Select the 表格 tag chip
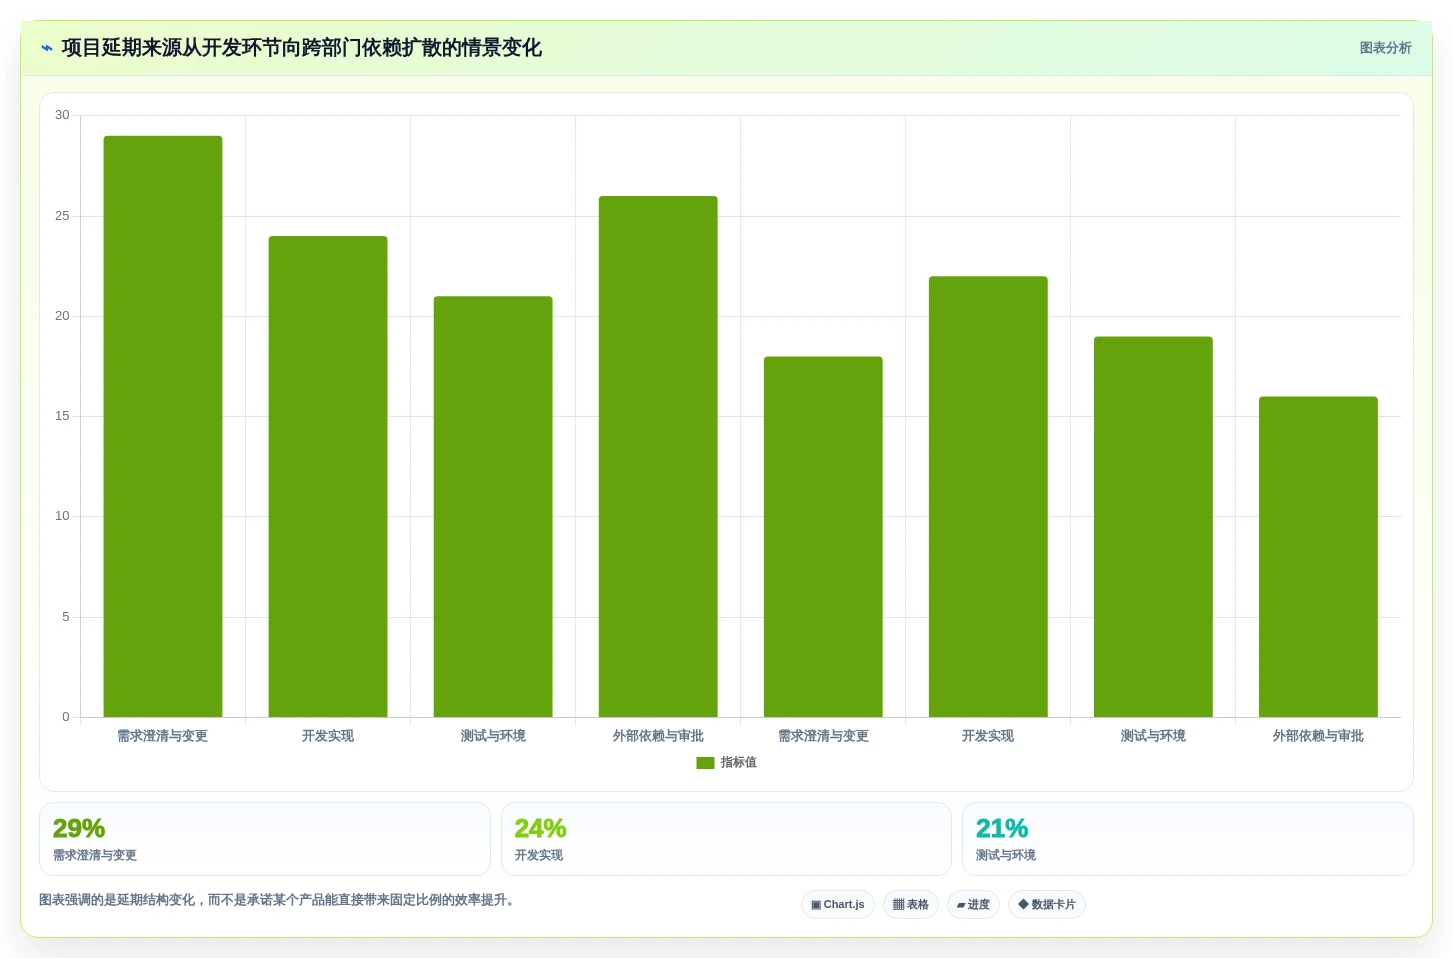Screen dimensions: 1453x958 pyautogui.click(x=911, y=904)
